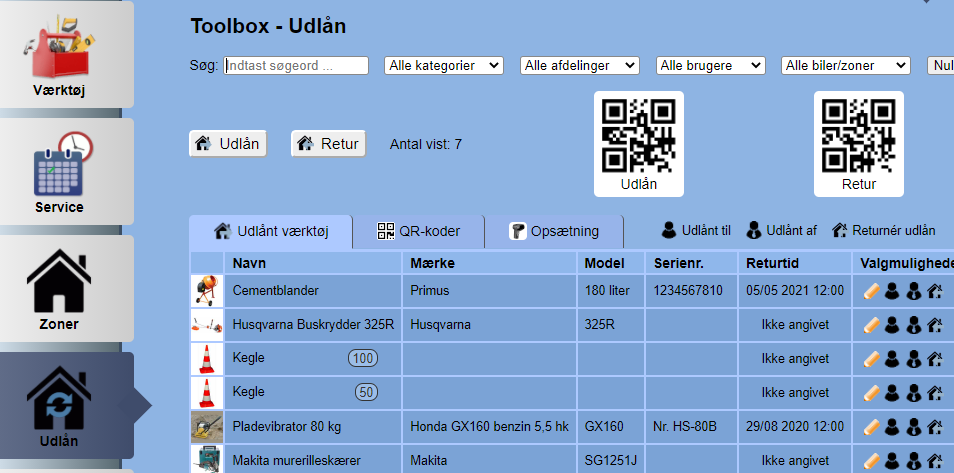This screenshot has height=473, width=954.
Task: Return the Makita murerilleskærer loan
Action: 935,461
